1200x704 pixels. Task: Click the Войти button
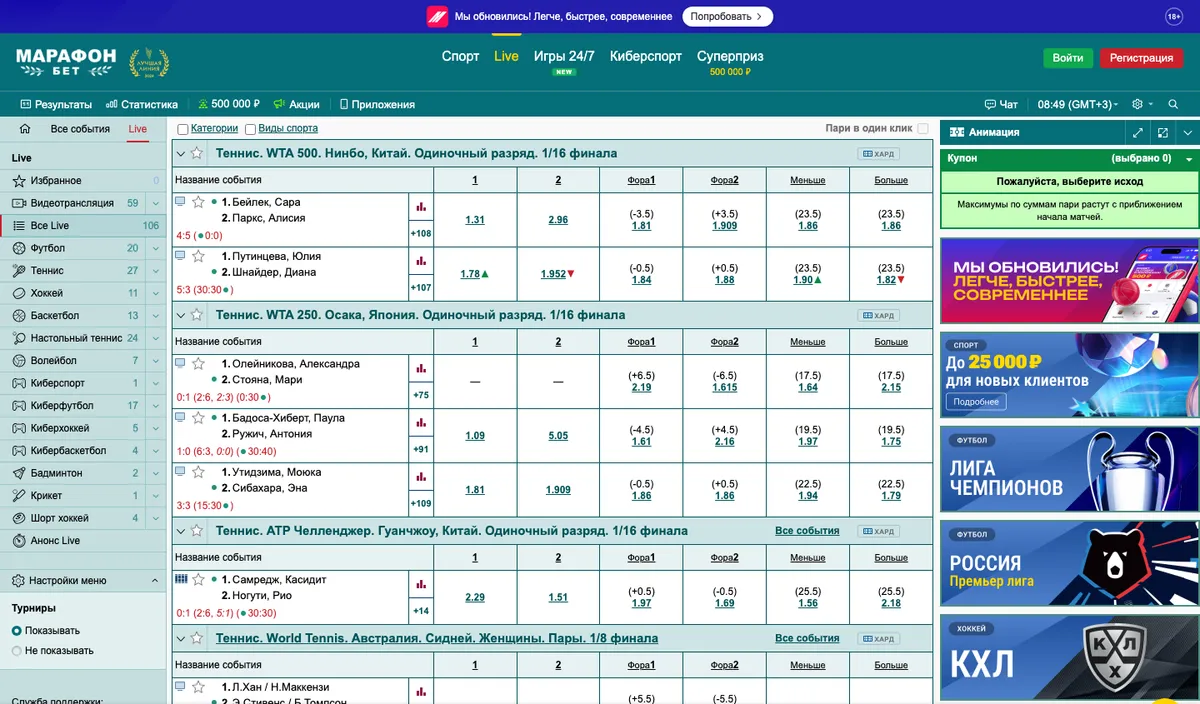(1068, 58)
